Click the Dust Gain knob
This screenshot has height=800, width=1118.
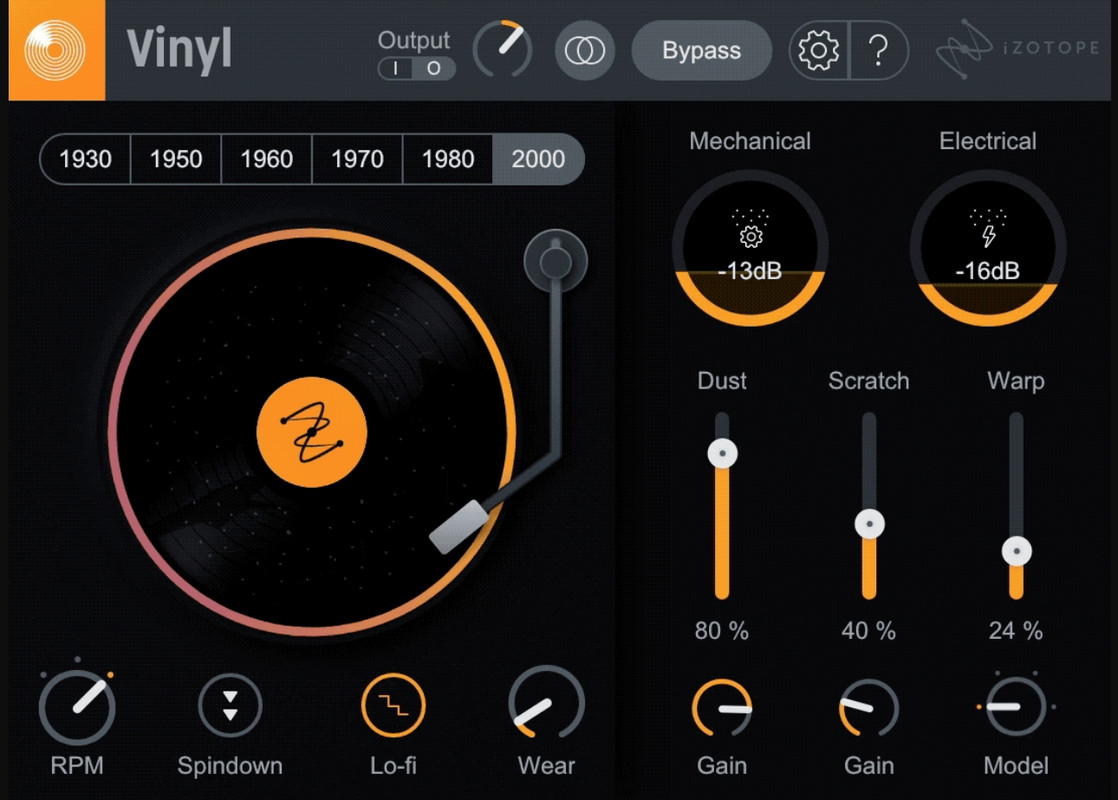pyautogui.click(x=722, y=708)
